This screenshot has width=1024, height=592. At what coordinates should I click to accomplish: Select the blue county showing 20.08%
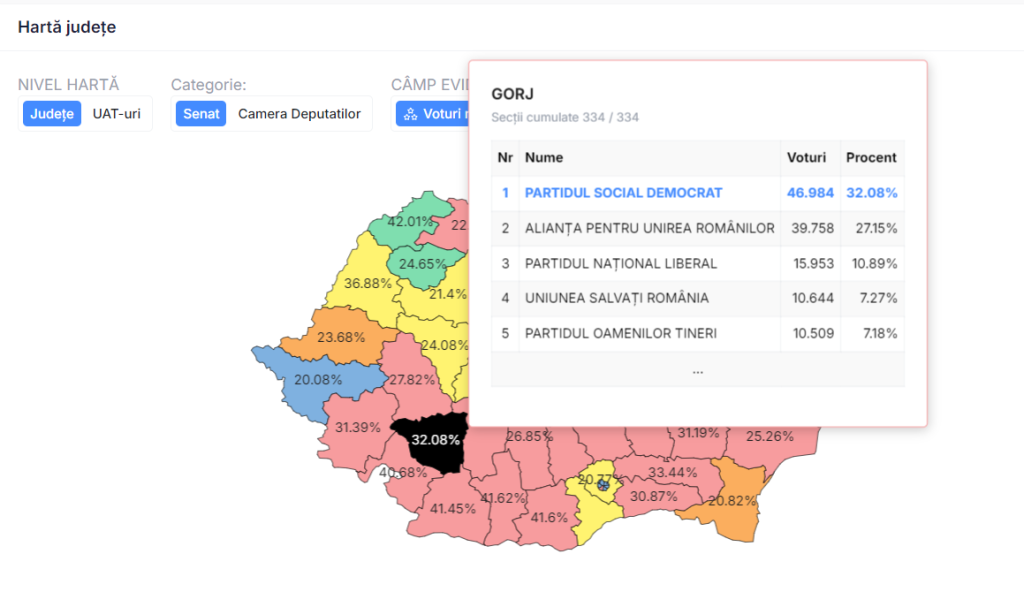317,380
